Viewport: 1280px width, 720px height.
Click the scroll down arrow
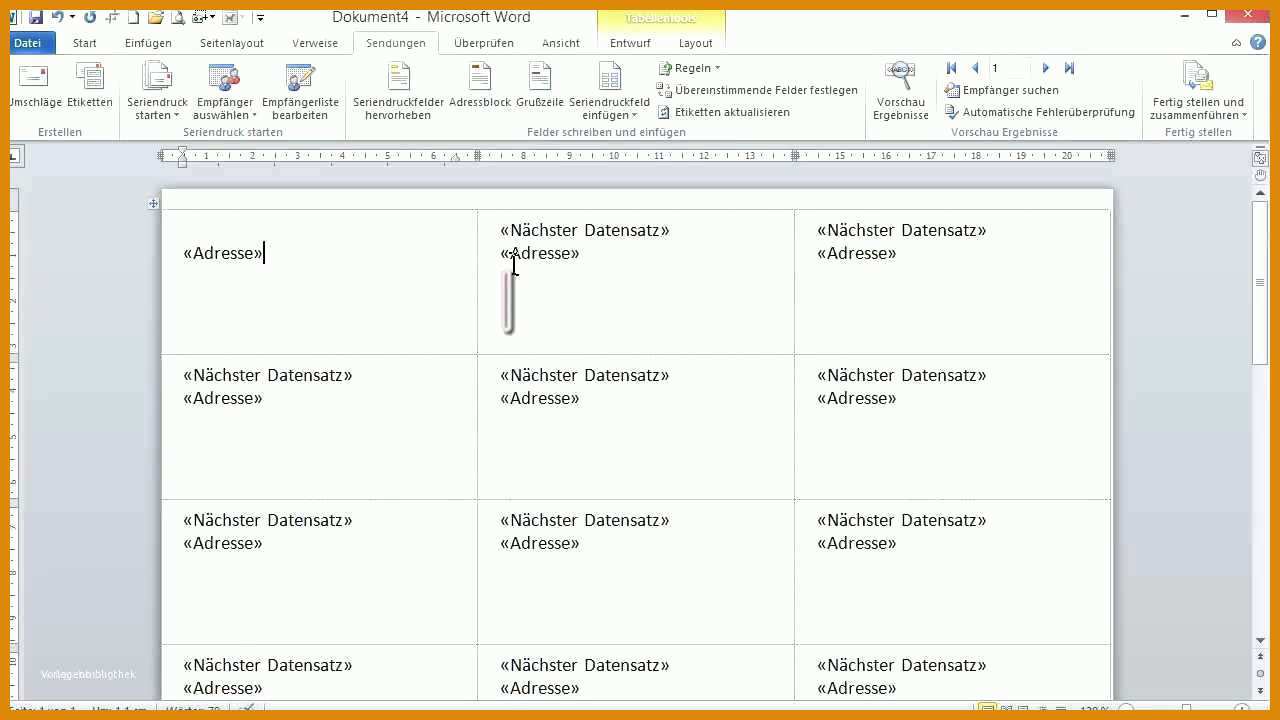point(1260,641)
